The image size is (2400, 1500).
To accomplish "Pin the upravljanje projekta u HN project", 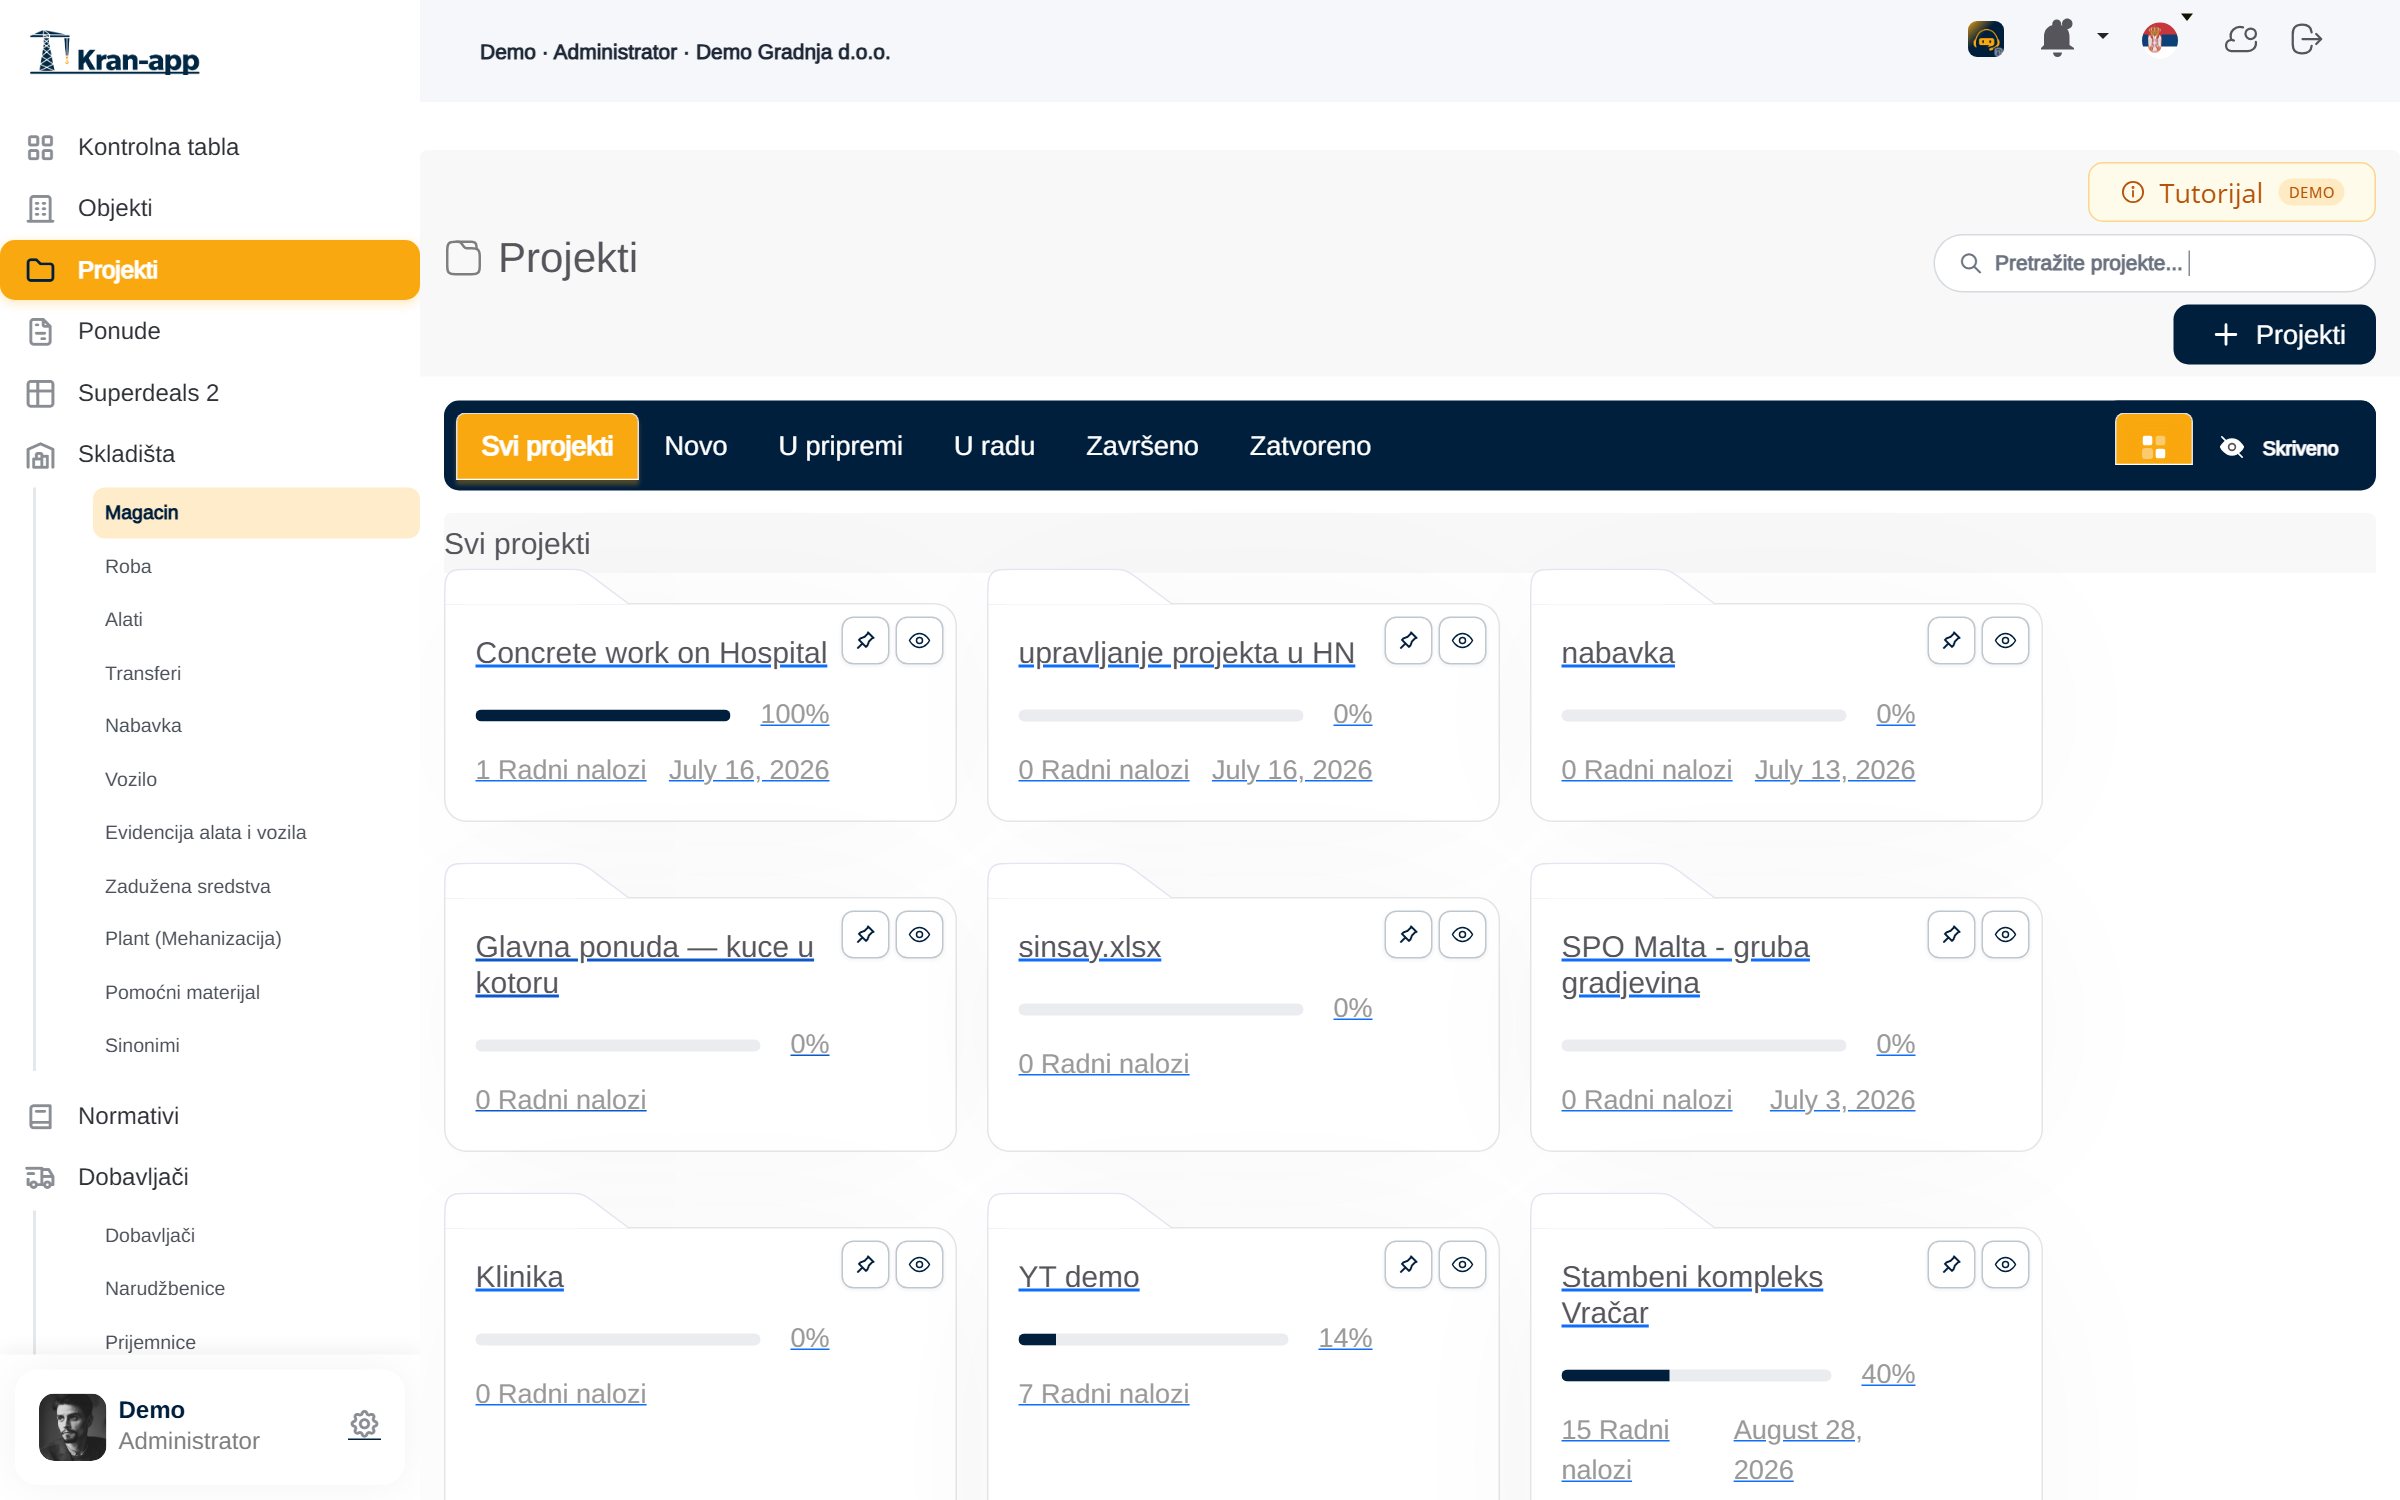I will coord(1408,640).
